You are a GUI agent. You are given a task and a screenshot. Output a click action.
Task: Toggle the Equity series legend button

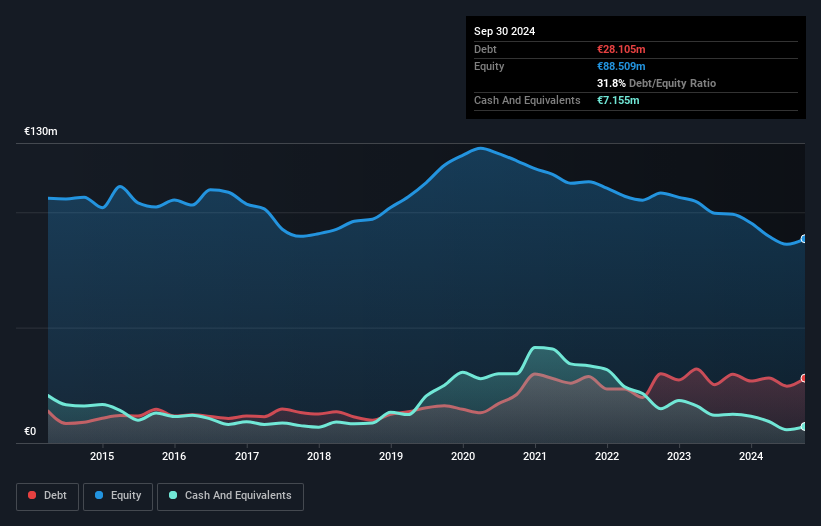pos(118,496)
